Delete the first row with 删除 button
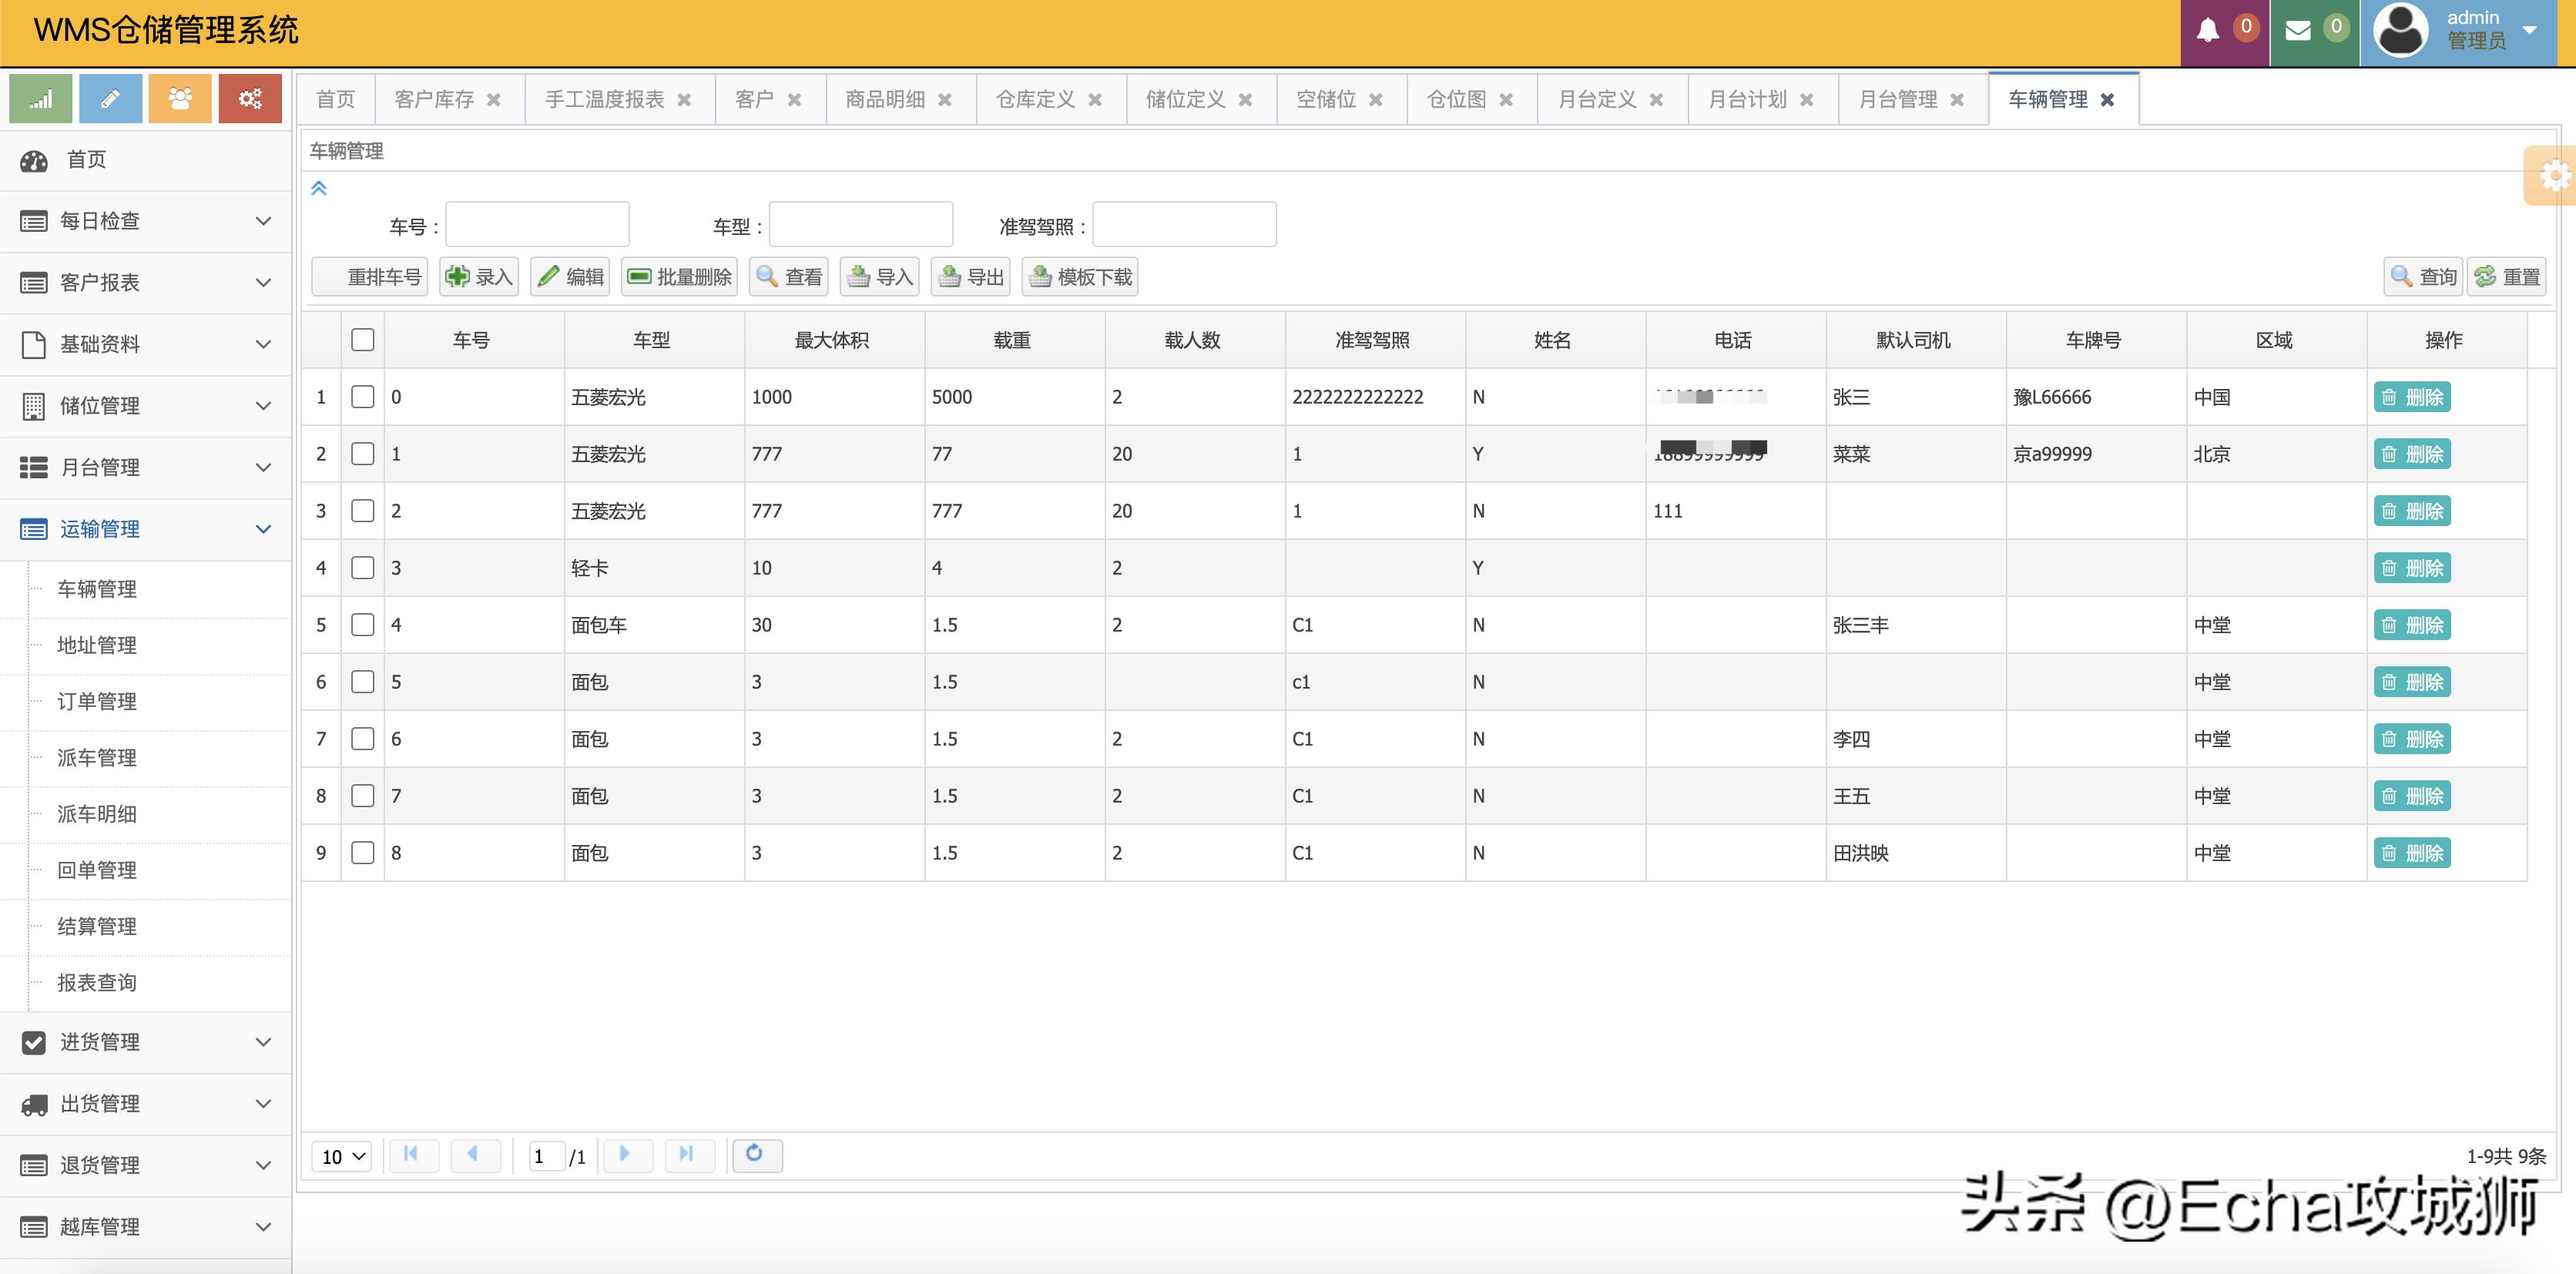Viewport: 2576px width, 1274px height. tap(2411, 397)
